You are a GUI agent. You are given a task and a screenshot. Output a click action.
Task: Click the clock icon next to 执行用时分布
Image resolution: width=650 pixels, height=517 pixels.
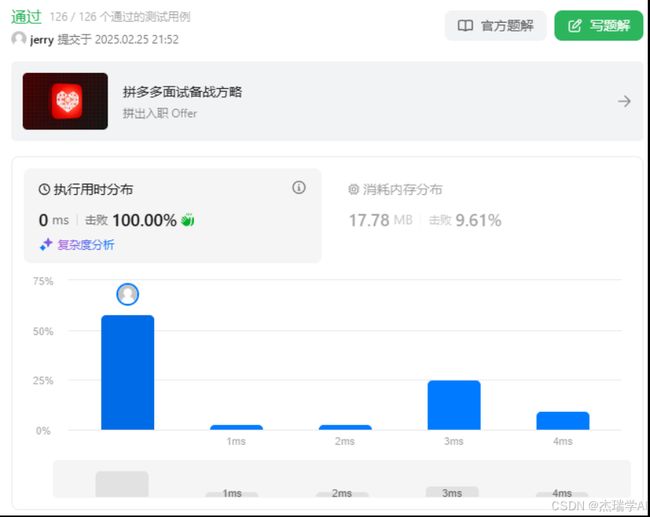[x=44, y=189]
